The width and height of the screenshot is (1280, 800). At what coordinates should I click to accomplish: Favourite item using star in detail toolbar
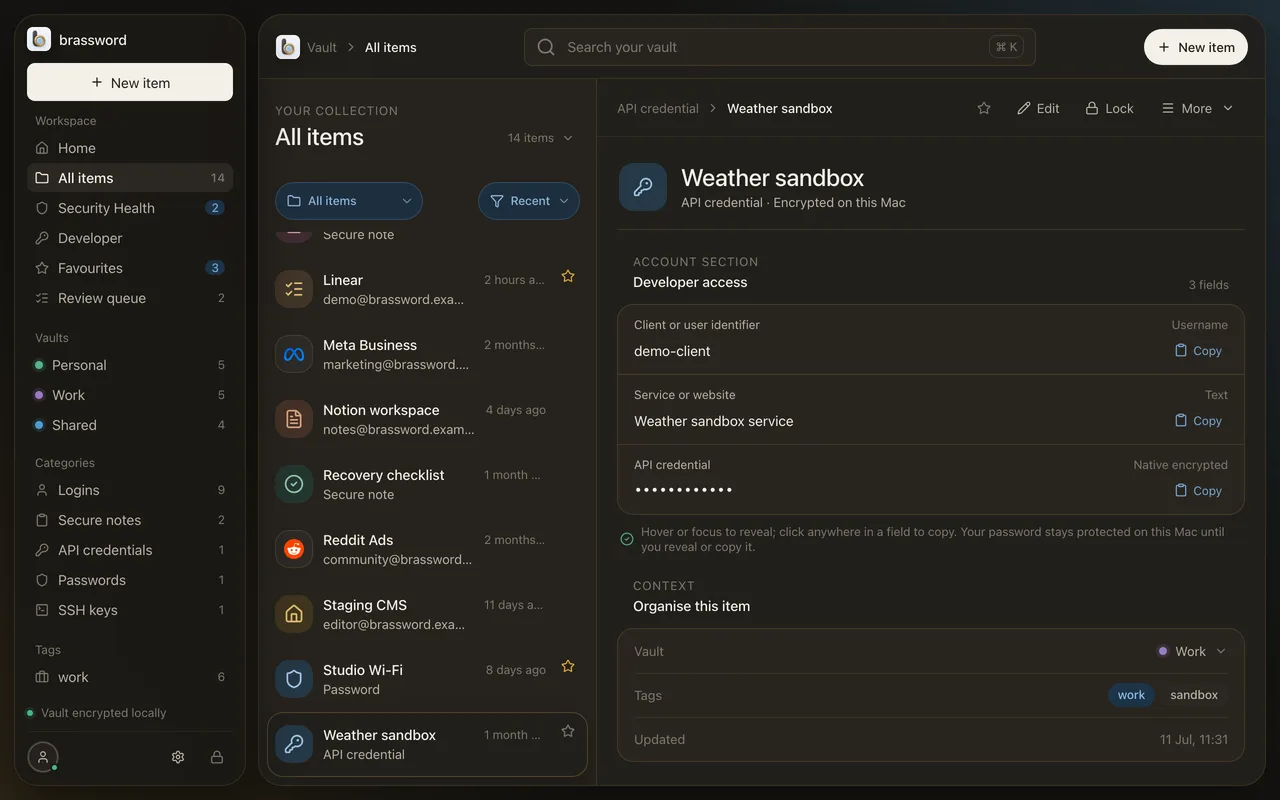[984, 108]
